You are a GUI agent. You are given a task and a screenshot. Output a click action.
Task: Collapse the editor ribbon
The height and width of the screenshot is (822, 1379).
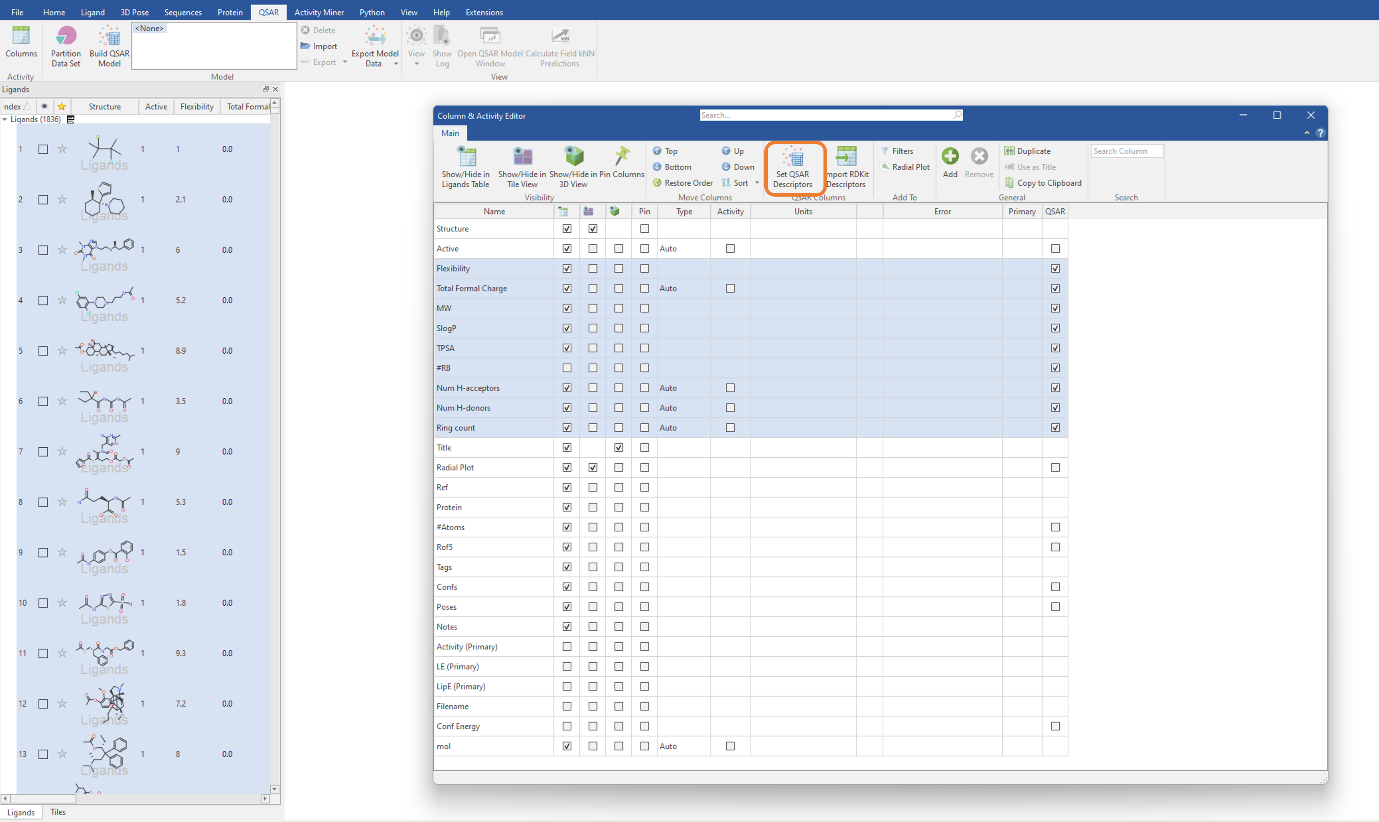click(x=1309, y=133)
